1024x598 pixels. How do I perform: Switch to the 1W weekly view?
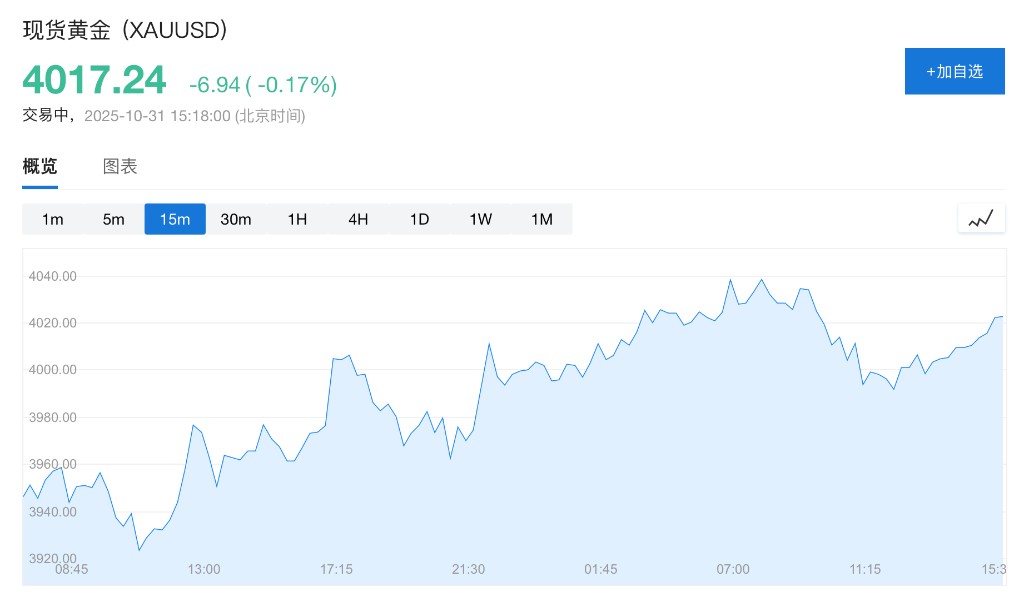coord(480,219)
